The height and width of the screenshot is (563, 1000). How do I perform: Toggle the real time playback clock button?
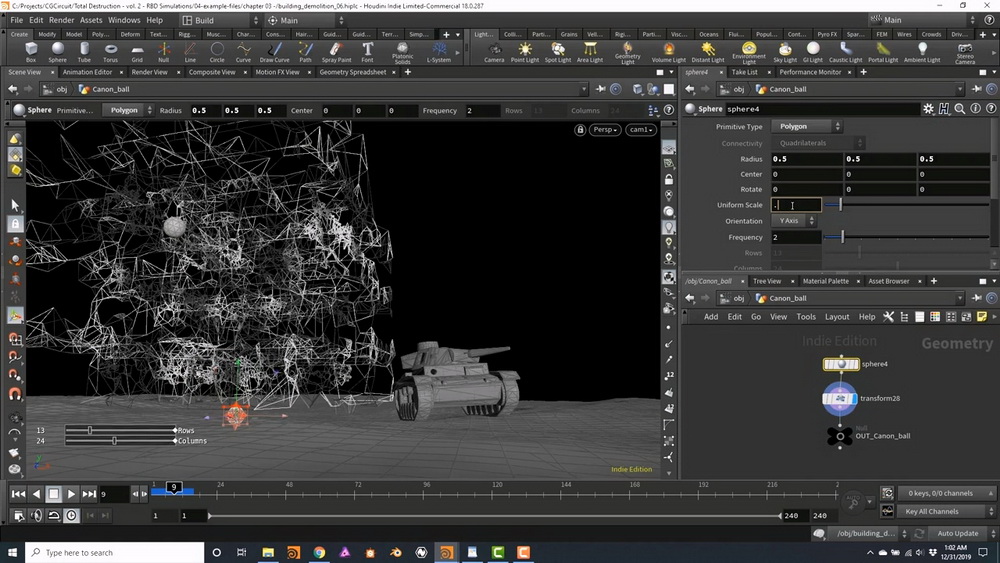click(71, 515)
